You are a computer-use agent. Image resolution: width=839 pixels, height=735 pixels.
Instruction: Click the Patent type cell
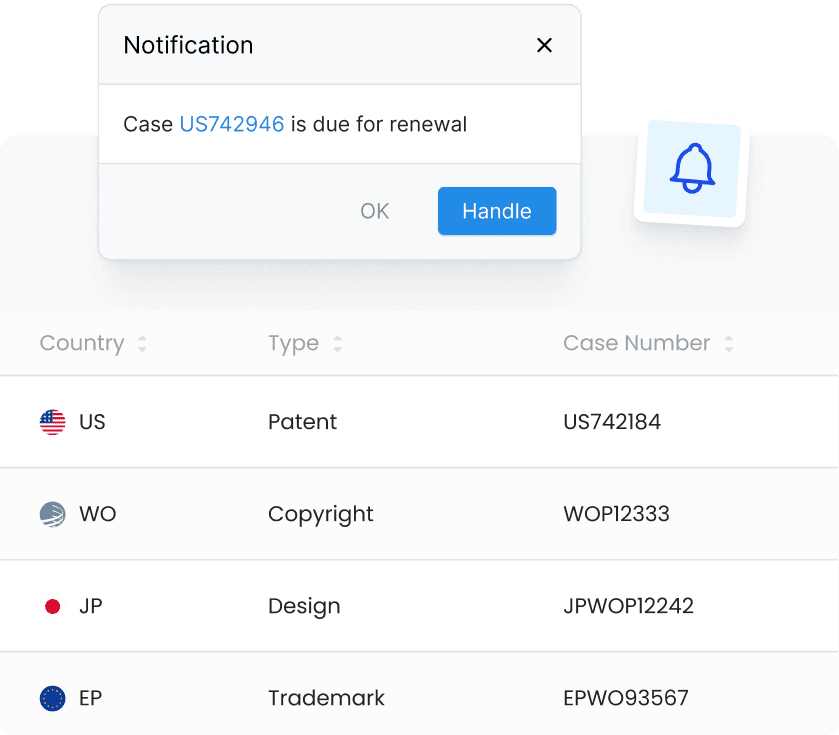[302, 422]
